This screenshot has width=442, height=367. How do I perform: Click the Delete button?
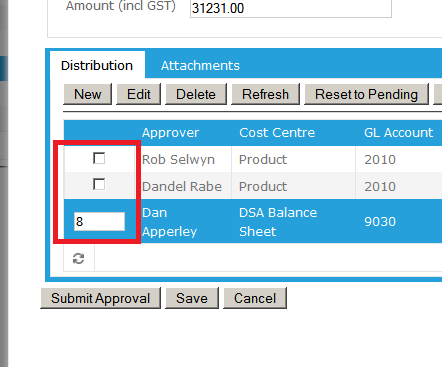[x=196, y=94]
